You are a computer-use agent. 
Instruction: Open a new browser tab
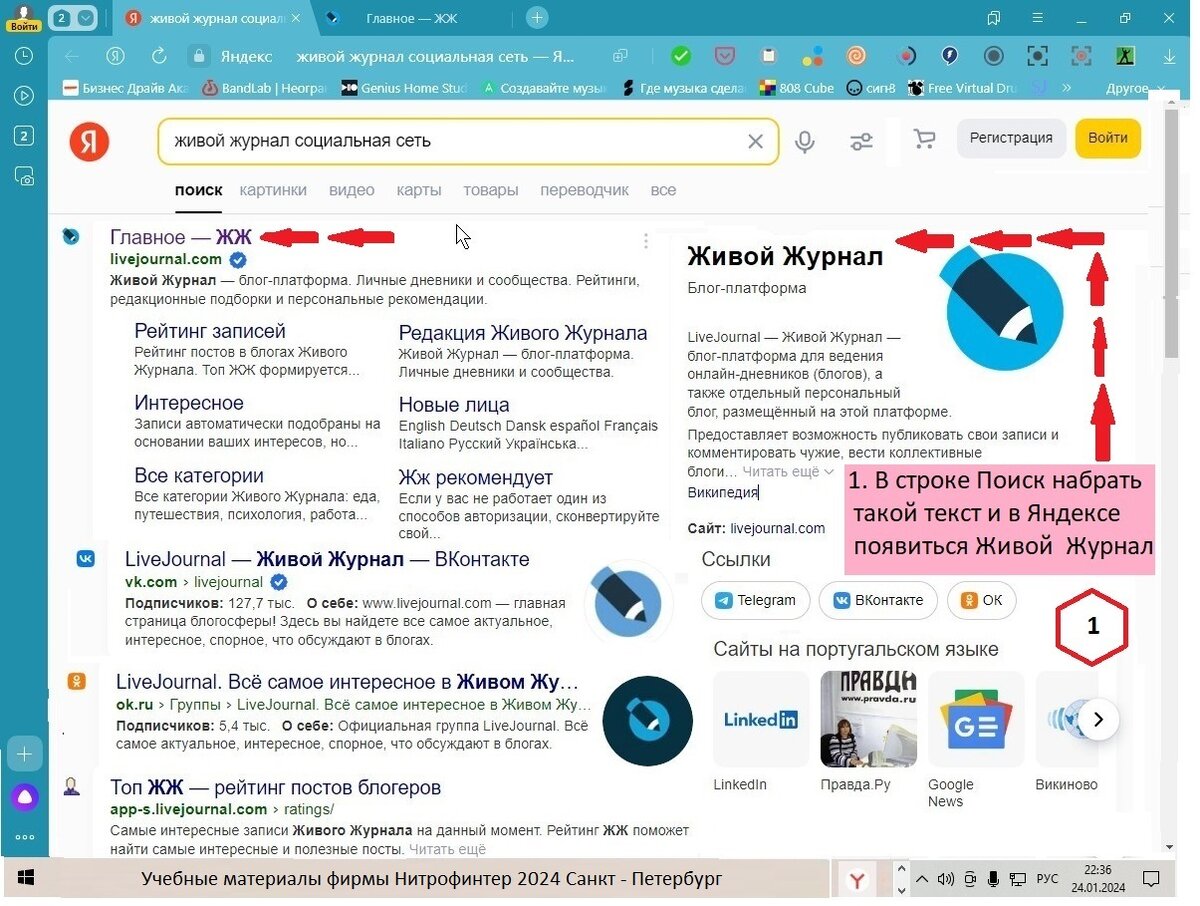(537, 18)
